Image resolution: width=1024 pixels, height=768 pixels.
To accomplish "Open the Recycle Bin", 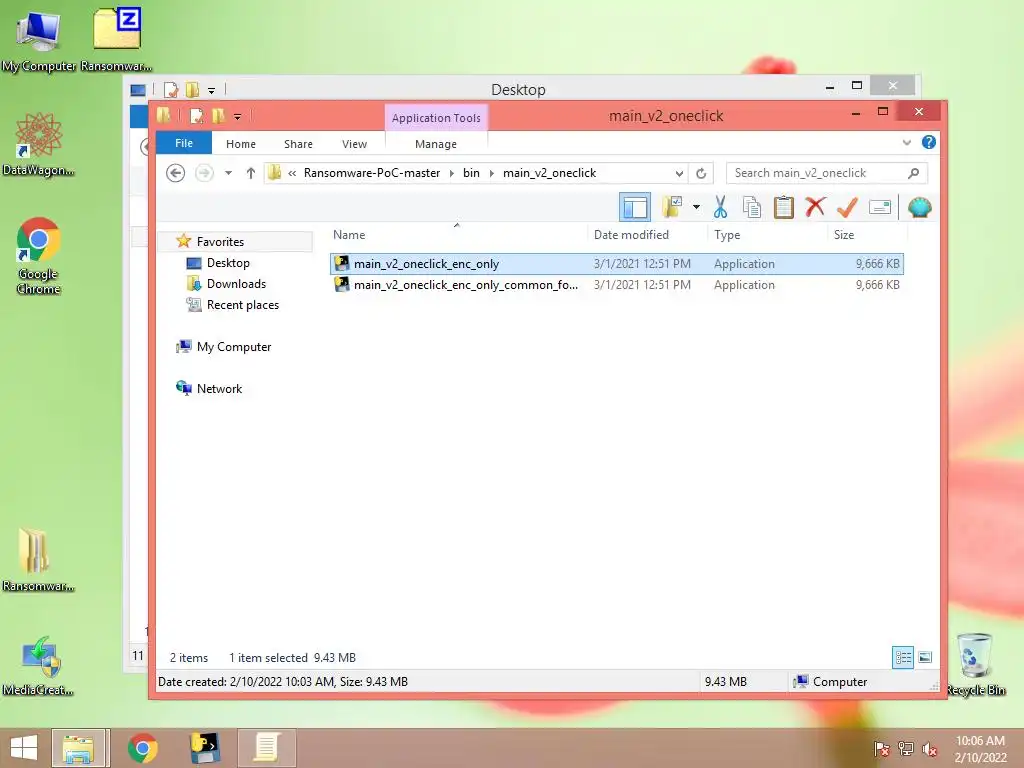I will click(975, 664).
